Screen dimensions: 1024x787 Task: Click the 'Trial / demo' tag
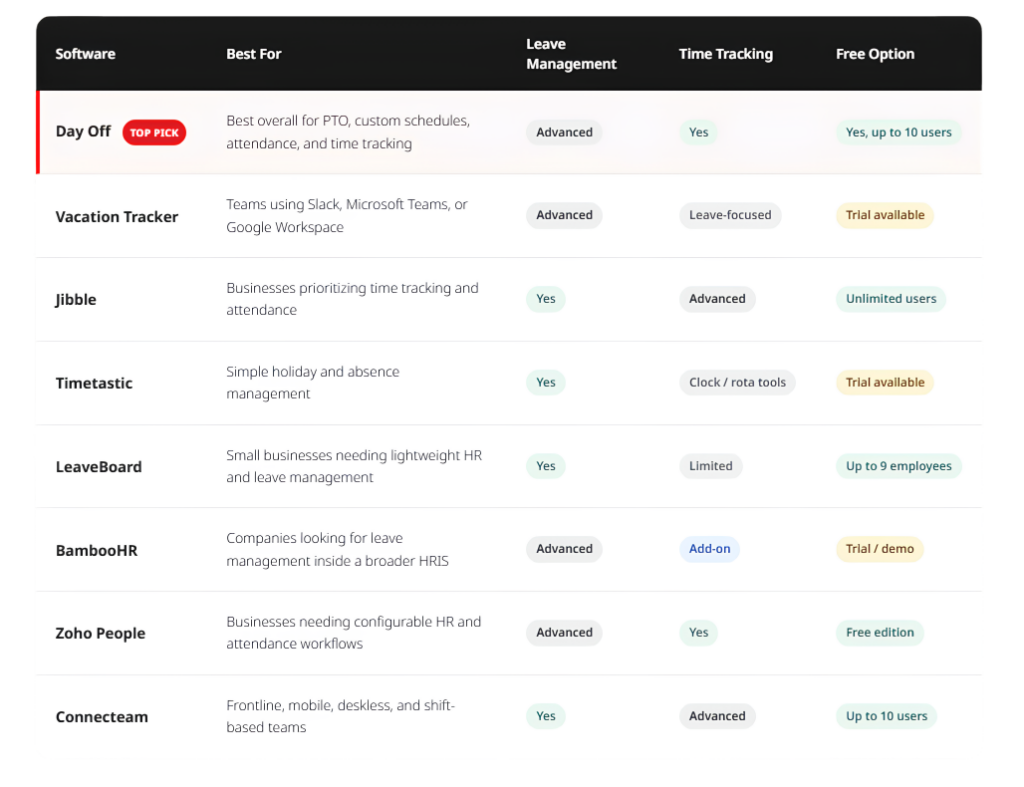[880, 549]
